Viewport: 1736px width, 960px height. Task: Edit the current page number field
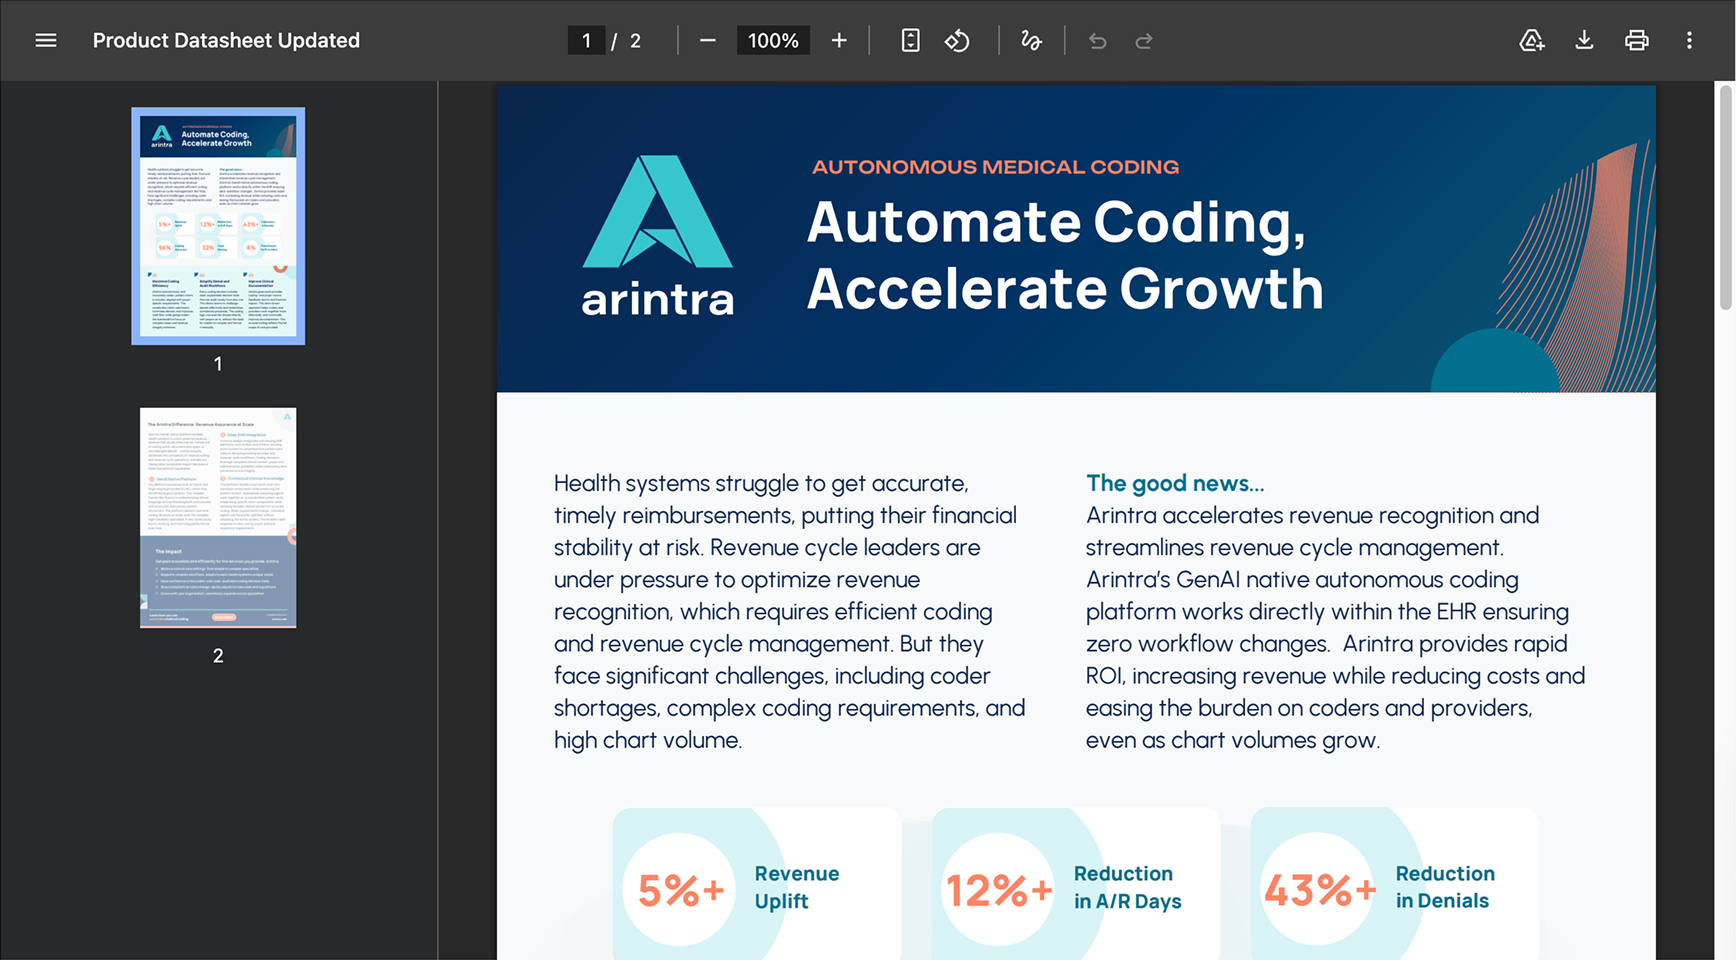point(586,41)
